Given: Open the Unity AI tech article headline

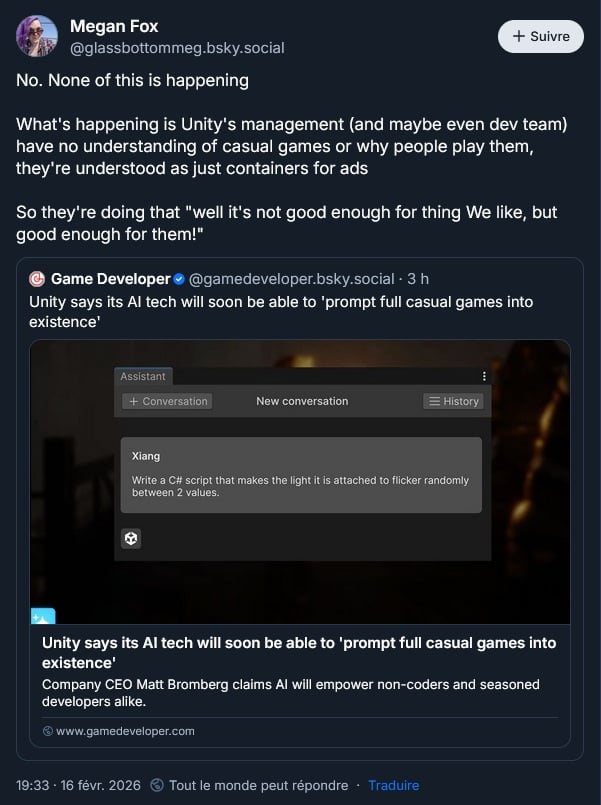Looking at the screenshot, I should point(299,653).
